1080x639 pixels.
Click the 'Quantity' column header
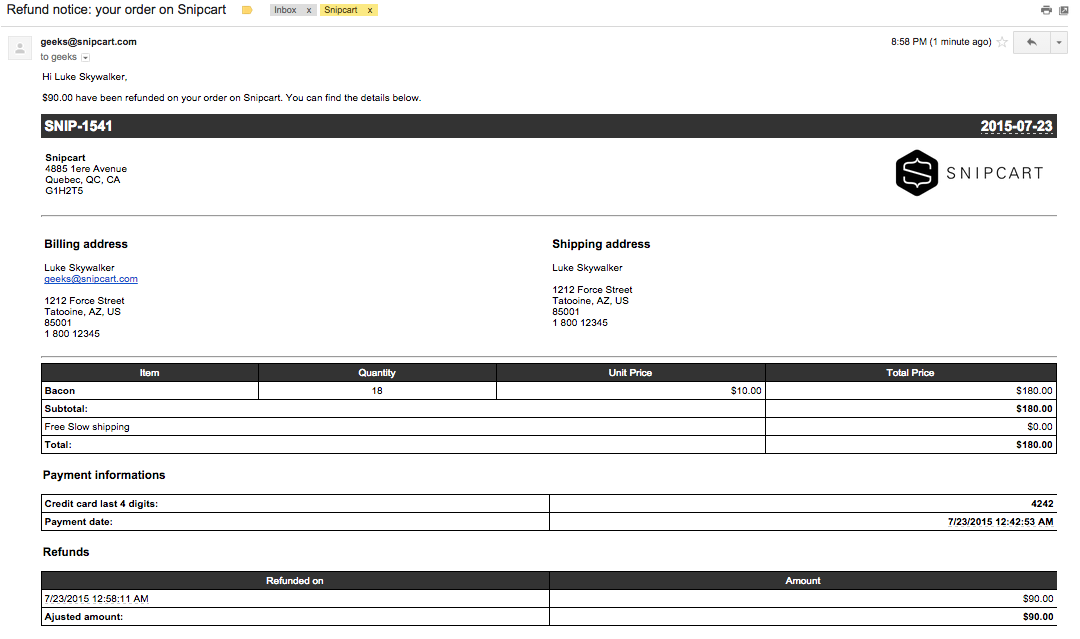[377, 373]
